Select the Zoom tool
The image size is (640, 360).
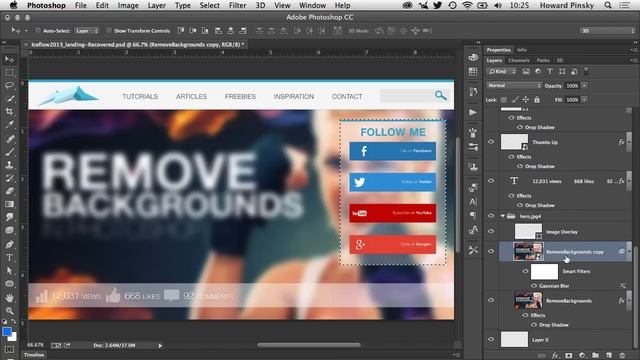[x=9, y=311]
